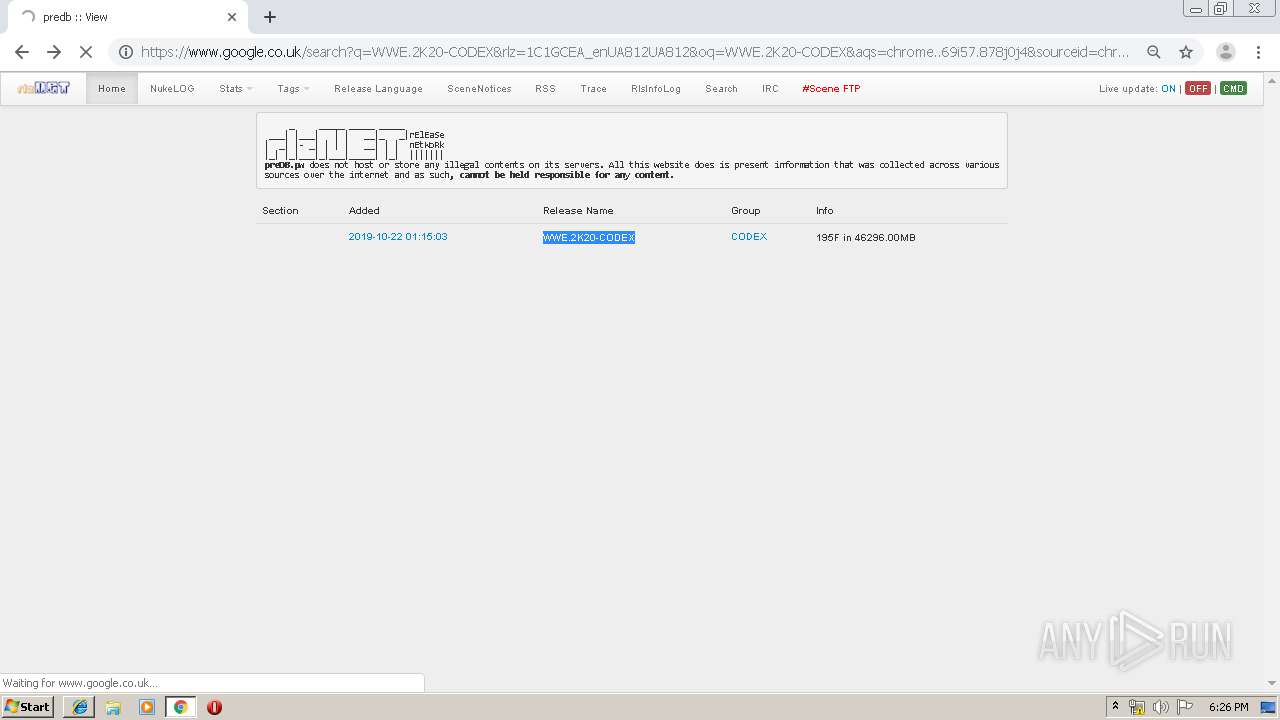Open RlsInfoLog page
The image size is (1280, 720).
[656, 88]
